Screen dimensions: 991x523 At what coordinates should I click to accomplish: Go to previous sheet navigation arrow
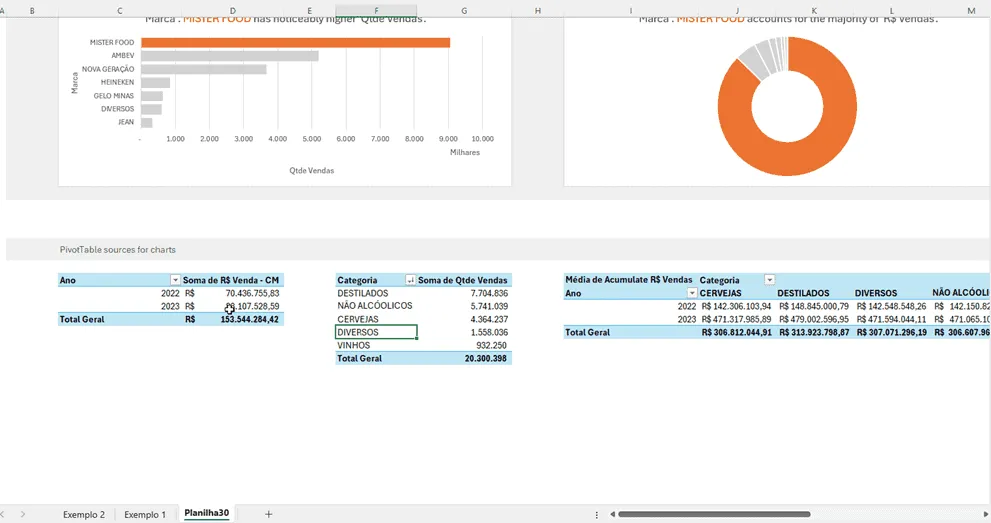coord(3,514)
